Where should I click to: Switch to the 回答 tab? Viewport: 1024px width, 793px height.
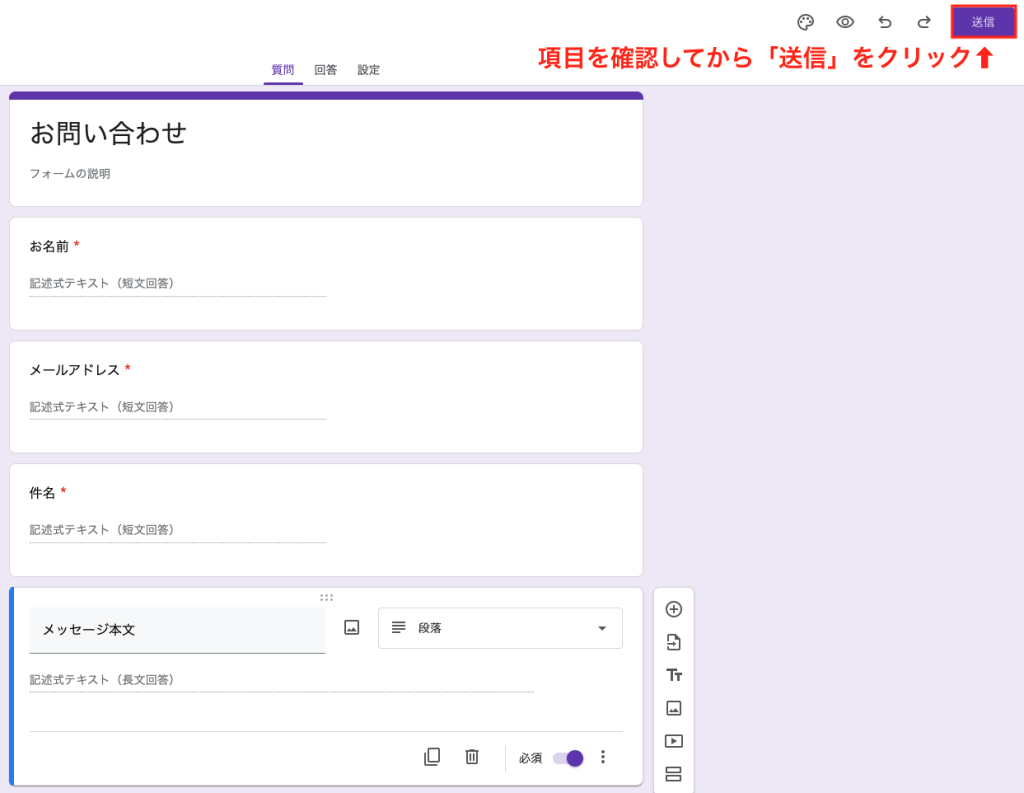click(325, 70)
